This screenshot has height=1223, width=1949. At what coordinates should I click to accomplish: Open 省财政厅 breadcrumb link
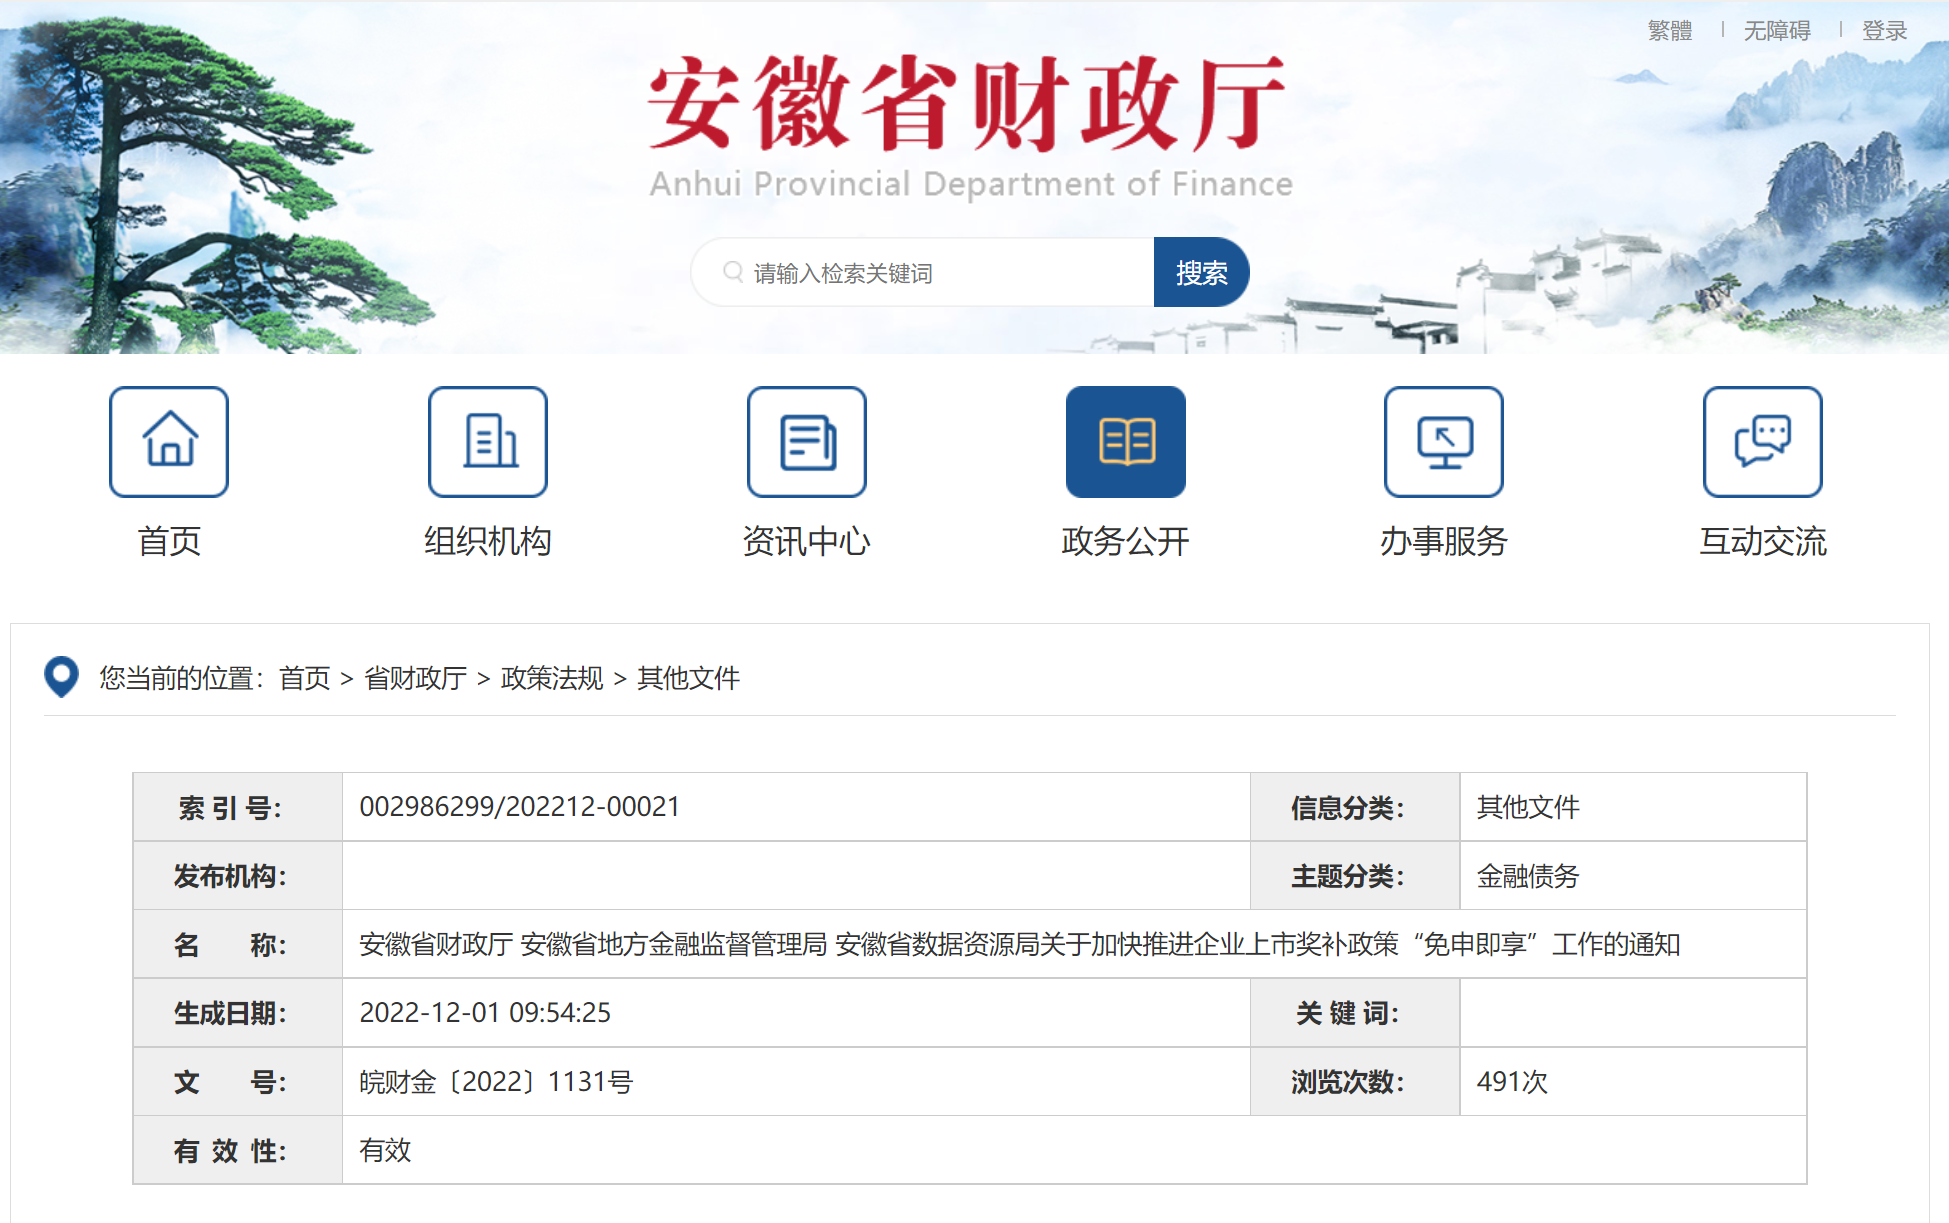coord(415,678)
